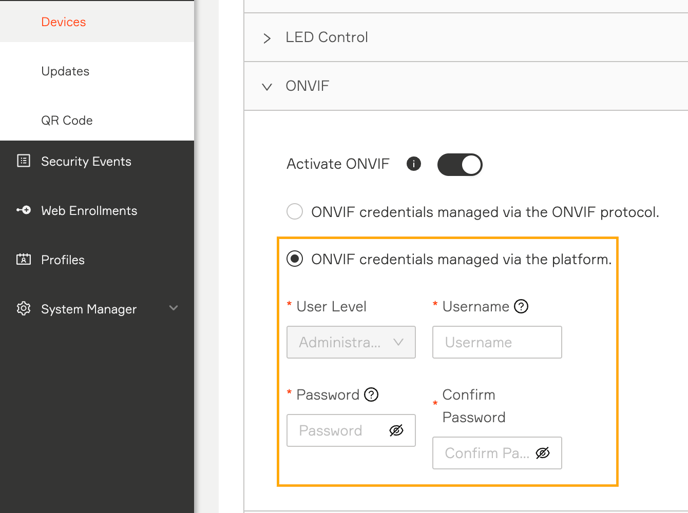Click the Activate ONVIF info icon
Screen dimensions: 688x513
click(x=413, y=164)
